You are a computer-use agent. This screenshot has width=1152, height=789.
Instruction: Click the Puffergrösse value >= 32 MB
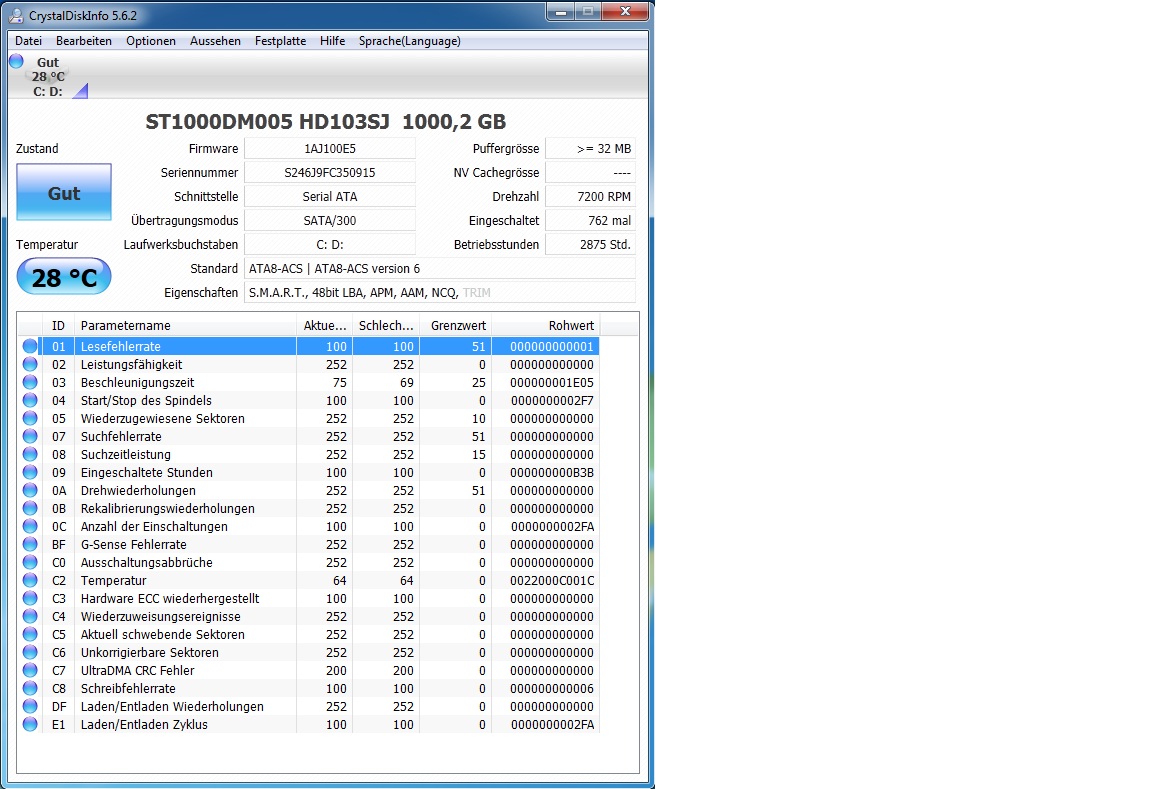[591, 148]
